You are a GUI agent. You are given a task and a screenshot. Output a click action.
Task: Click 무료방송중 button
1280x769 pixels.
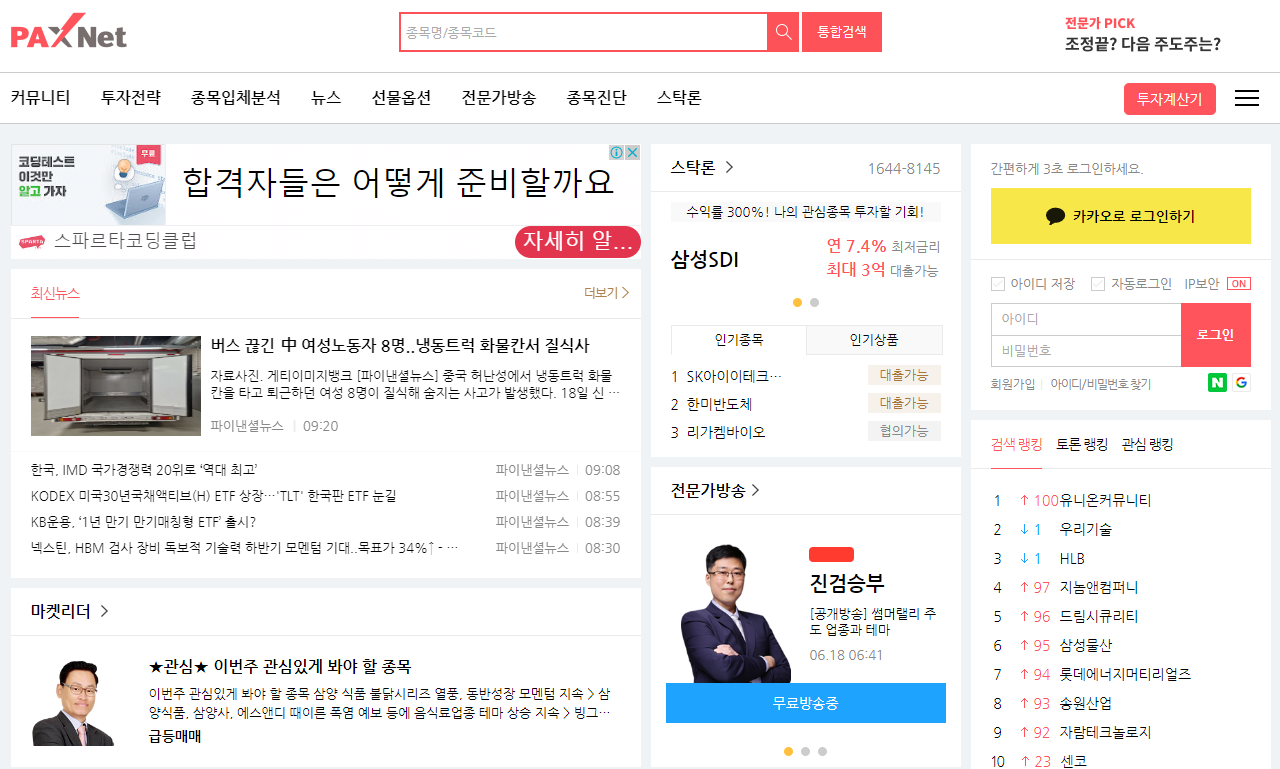[806, 703]
